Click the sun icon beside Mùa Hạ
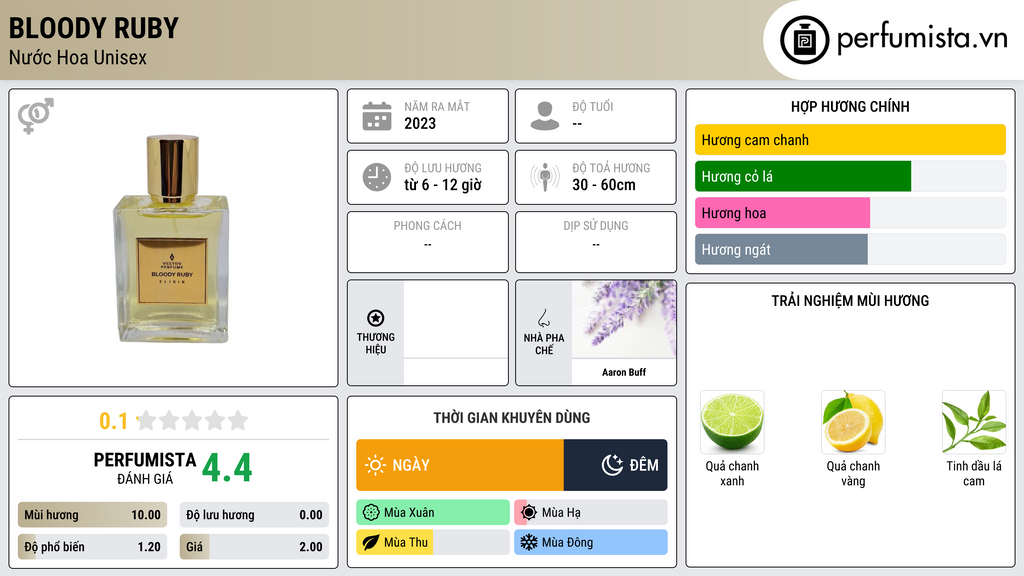Viewport: 1024px width, 576px height. point(529,513)
